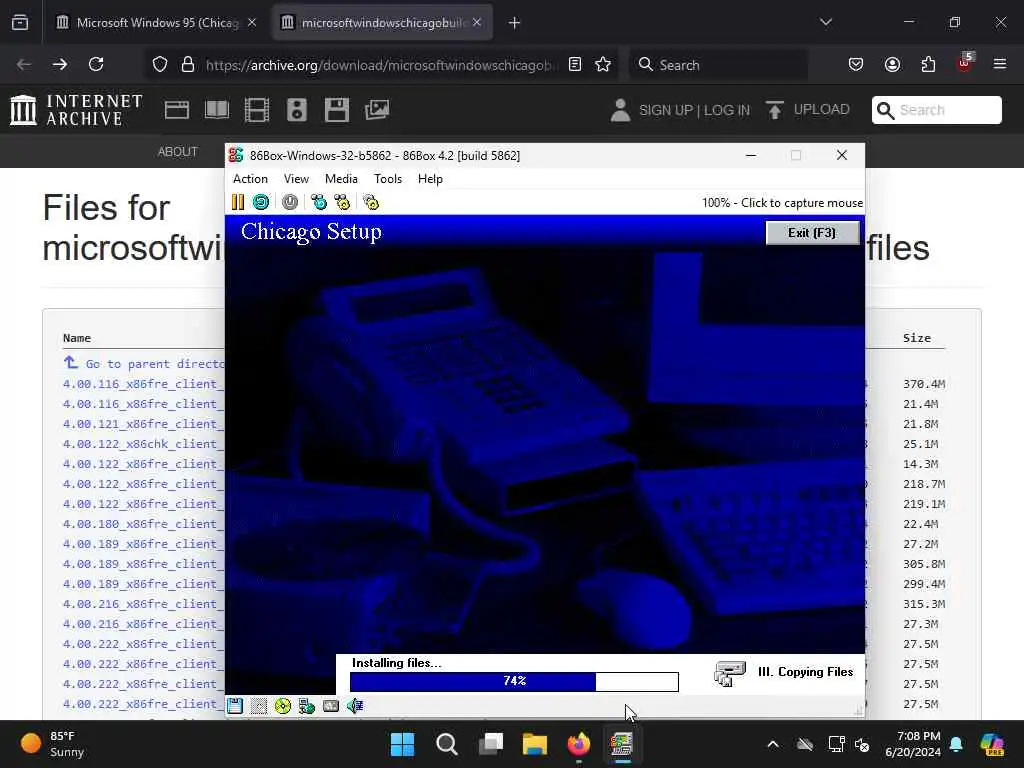Click LOG IN link
The height and width of the screenshot is (768, 1024).
click(727, 110)
